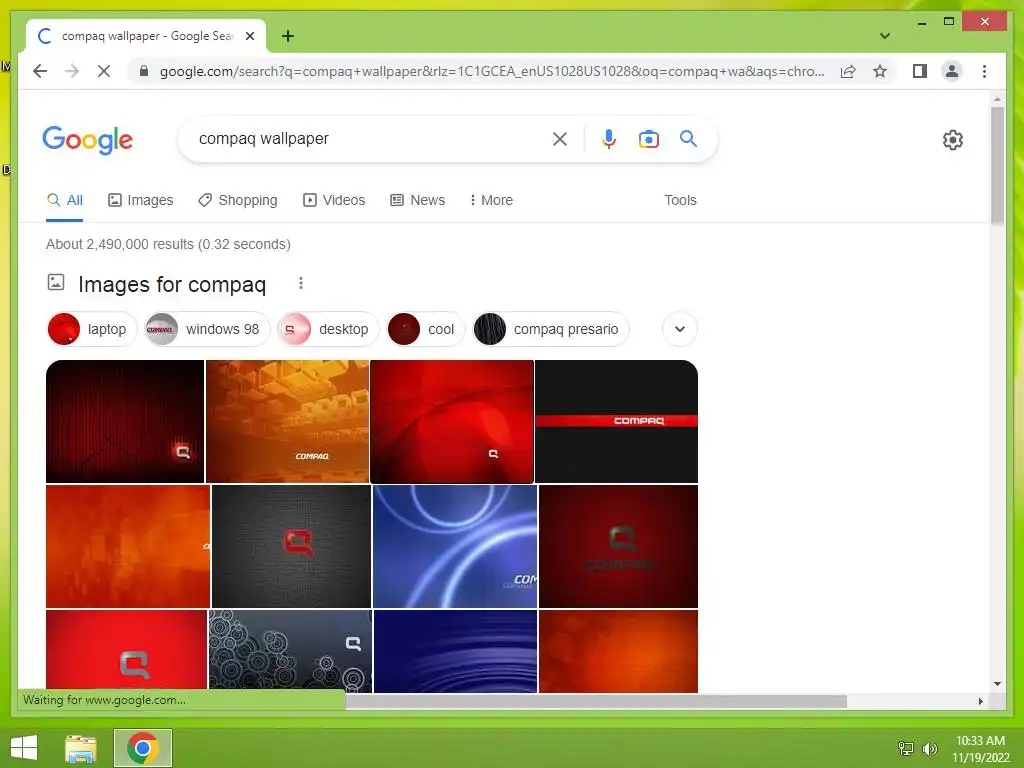The width and height of the screenshot is (1024, 768).
Task: Click the vertical page scrollbar
Action: pyautogui.click(x=997, y=165)
